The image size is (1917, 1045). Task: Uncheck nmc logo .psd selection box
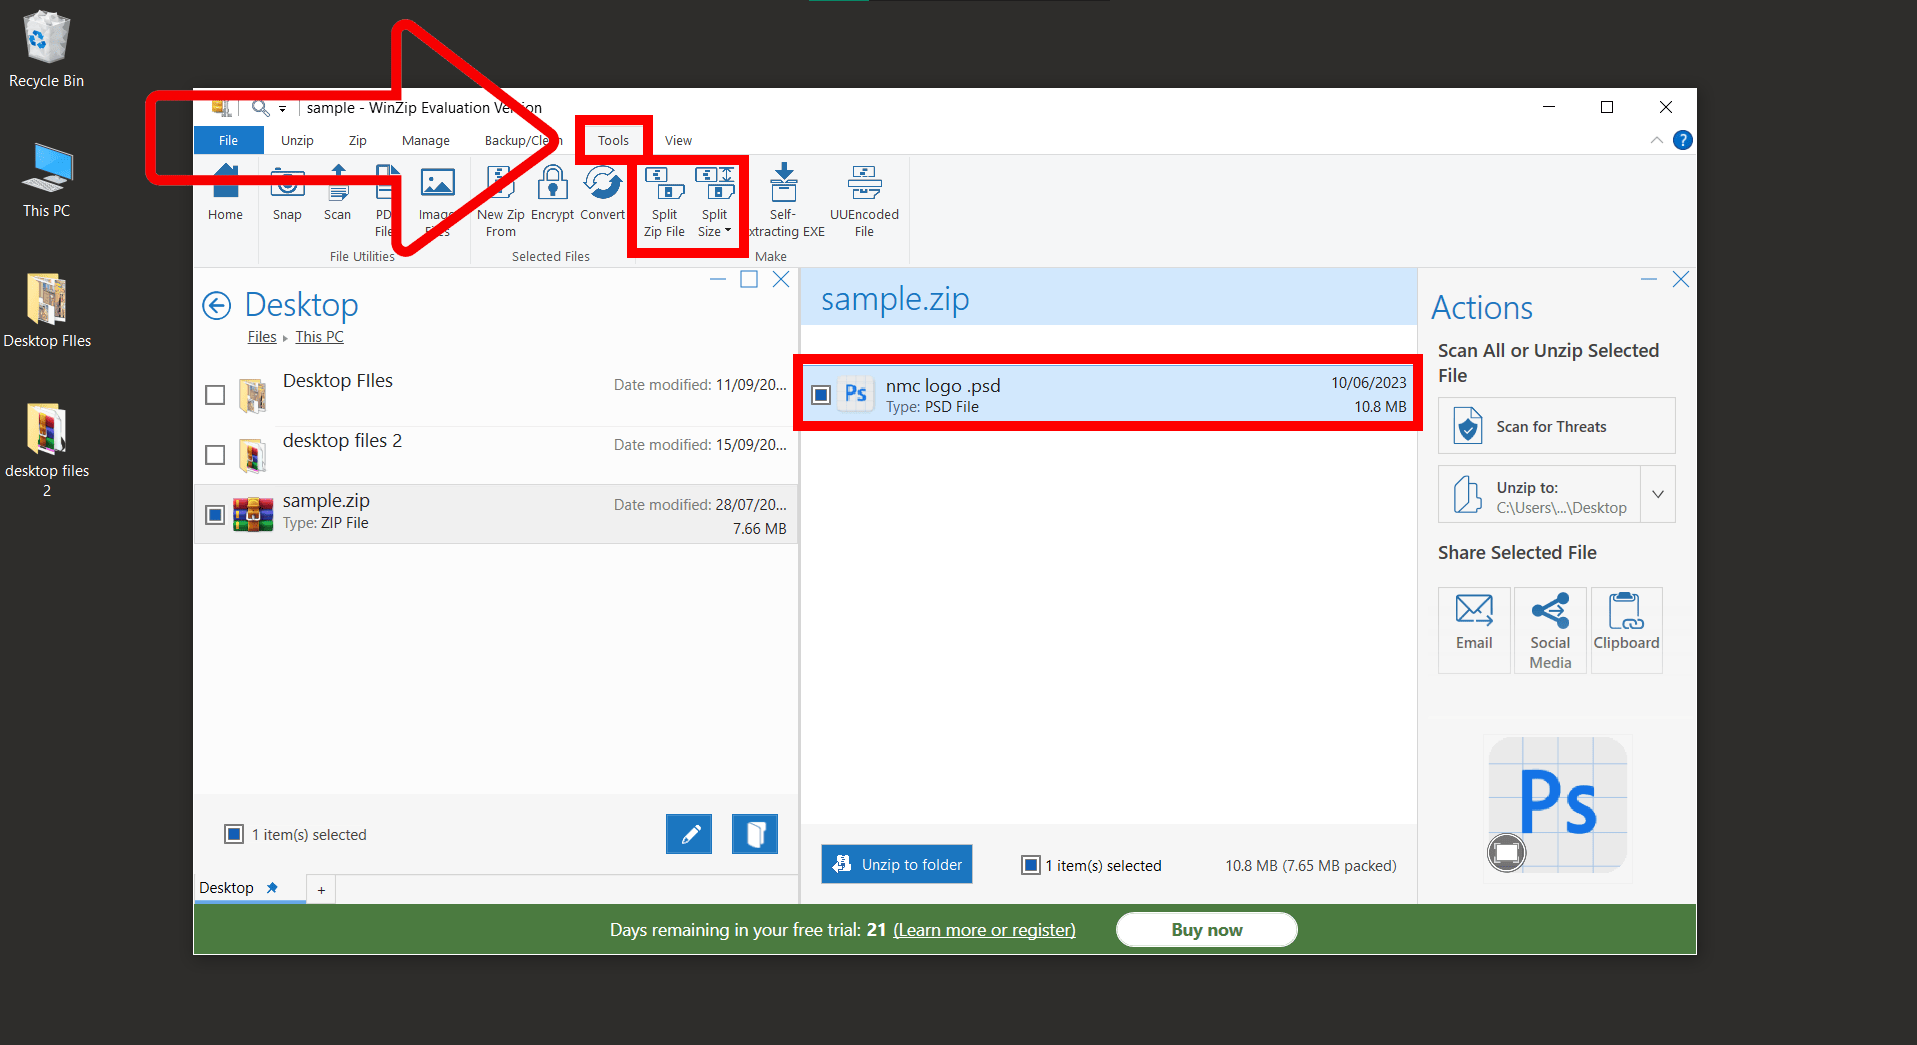pos(821,394)
